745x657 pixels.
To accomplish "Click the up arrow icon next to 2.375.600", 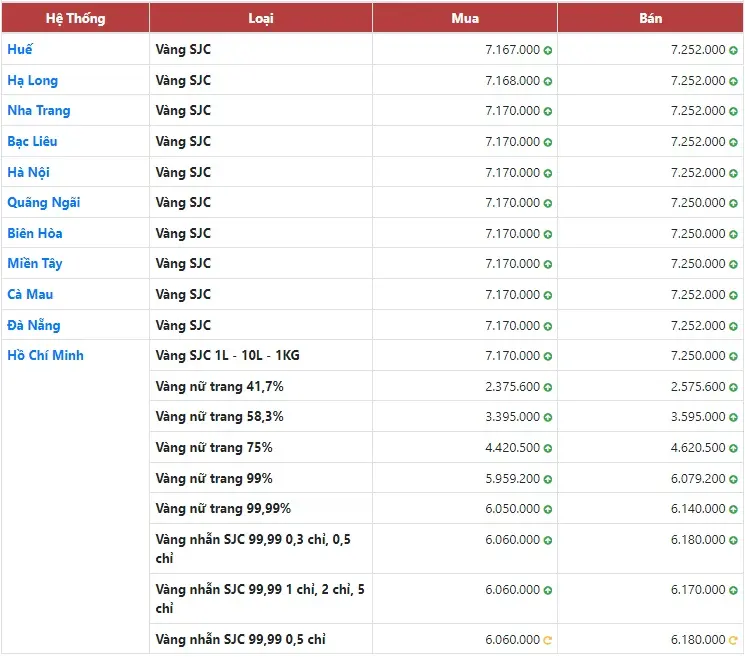I will coord(549,387).
